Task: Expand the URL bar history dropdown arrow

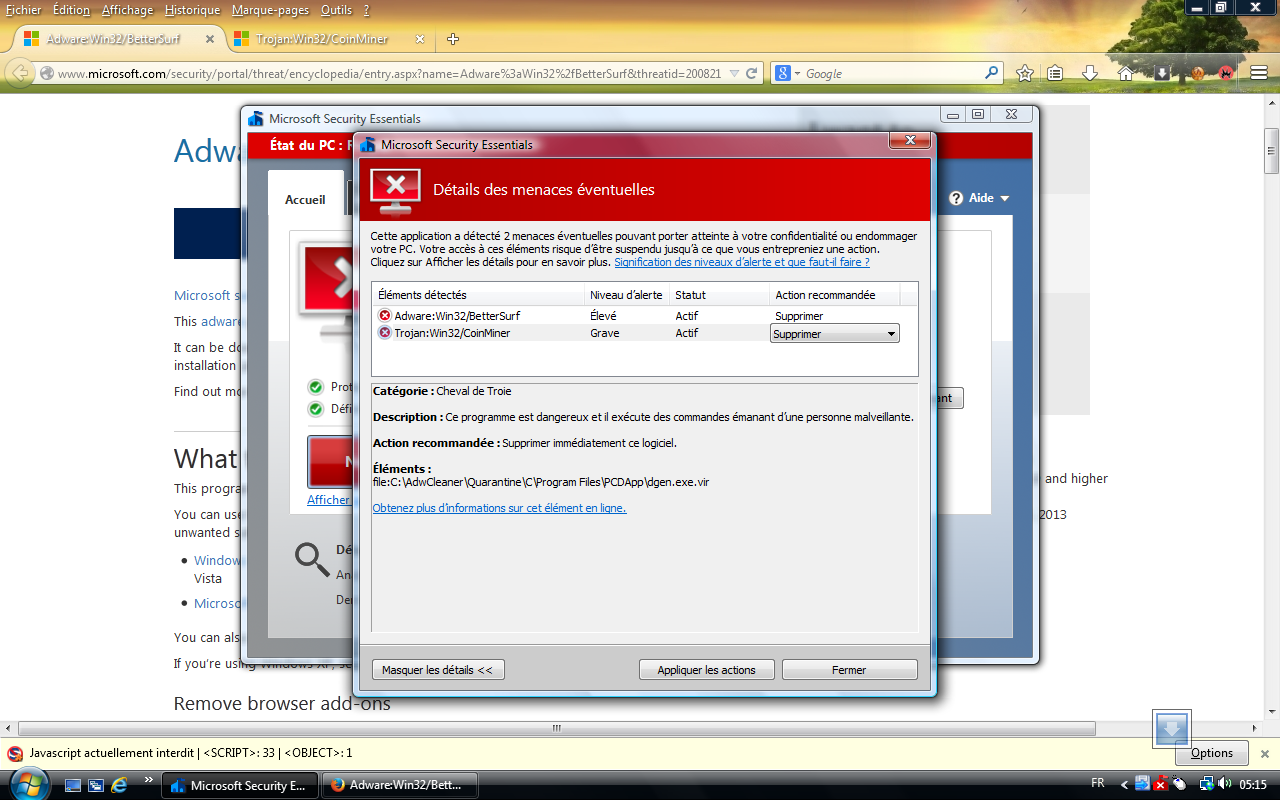Action: [735, 73]
